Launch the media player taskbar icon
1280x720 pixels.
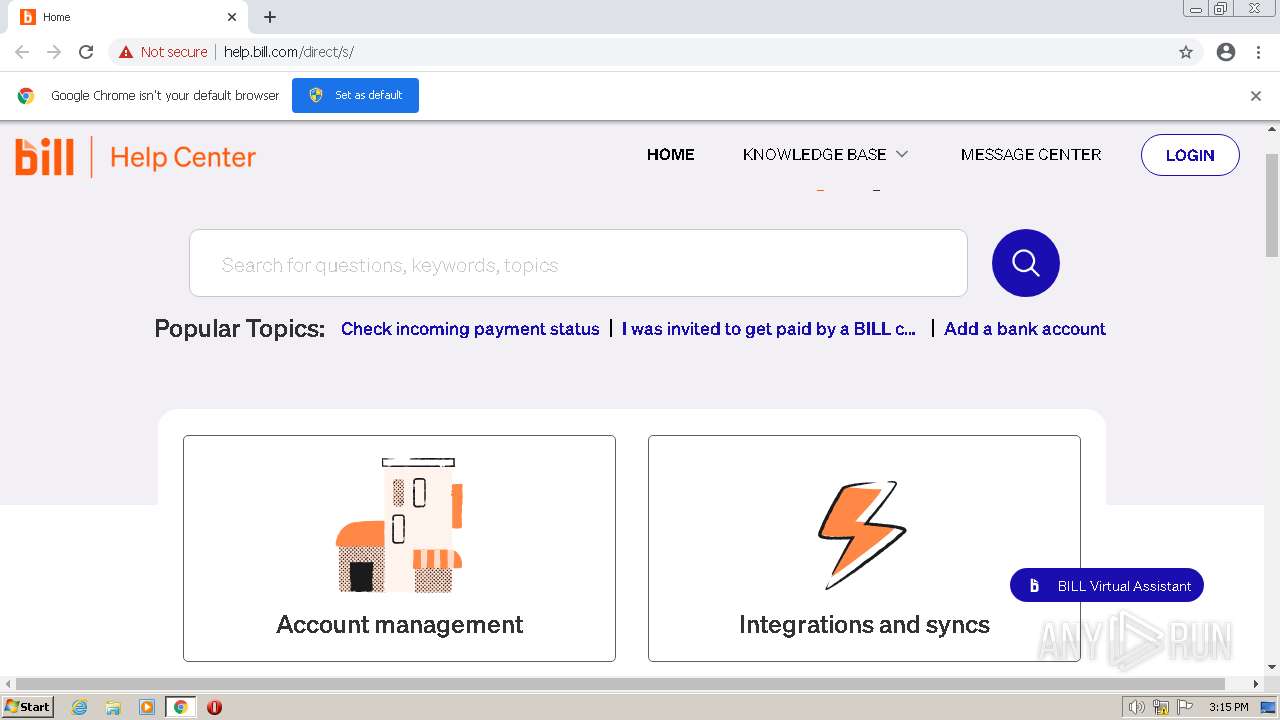[147, 707]
